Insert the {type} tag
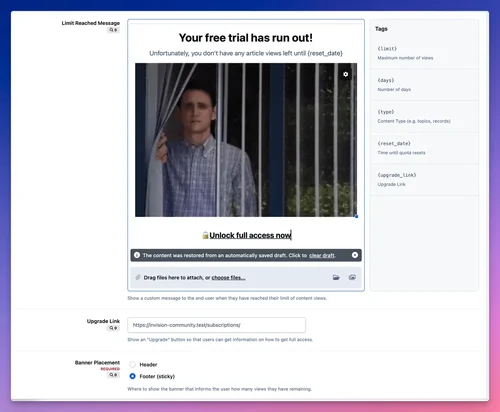Image resolution: width=500 pixels, height=412 pixels. [x=386, y=112]
